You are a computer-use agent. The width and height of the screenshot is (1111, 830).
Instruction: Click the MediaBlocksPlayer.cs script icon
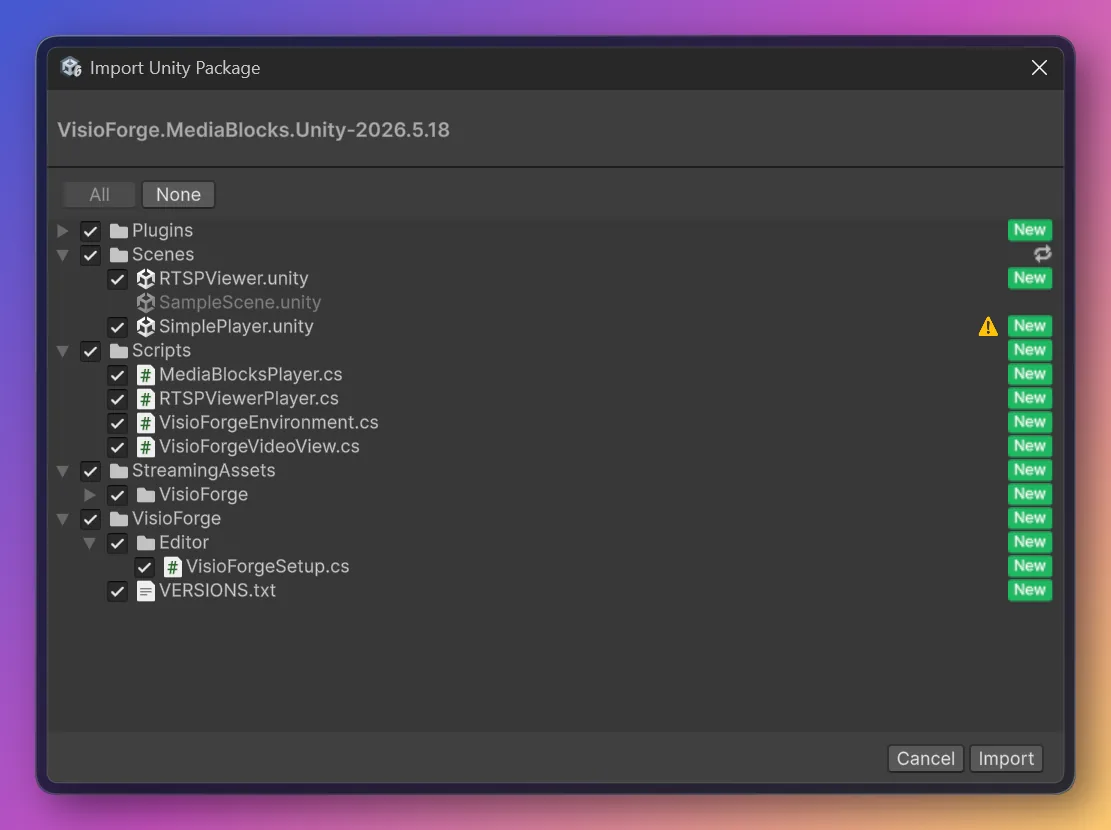point(145,375)
